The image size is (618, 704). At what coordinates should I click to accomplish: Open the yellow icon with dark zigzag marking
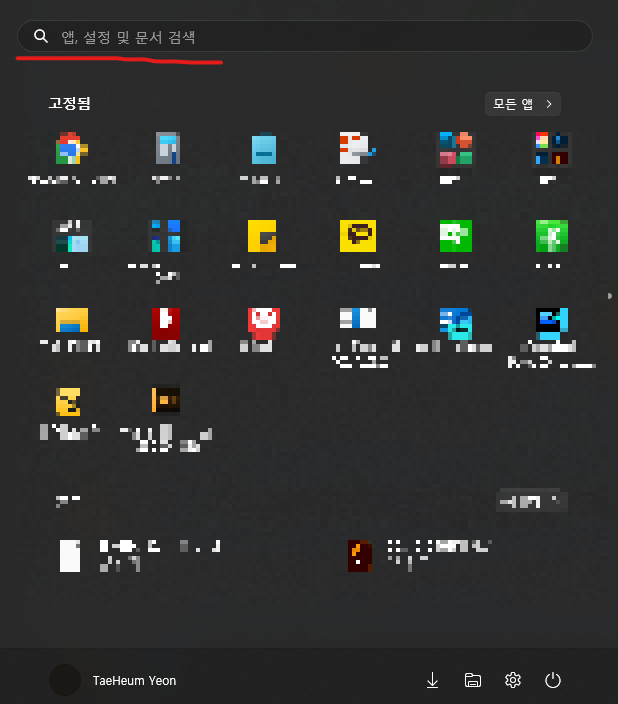click(x=68, y=402)
